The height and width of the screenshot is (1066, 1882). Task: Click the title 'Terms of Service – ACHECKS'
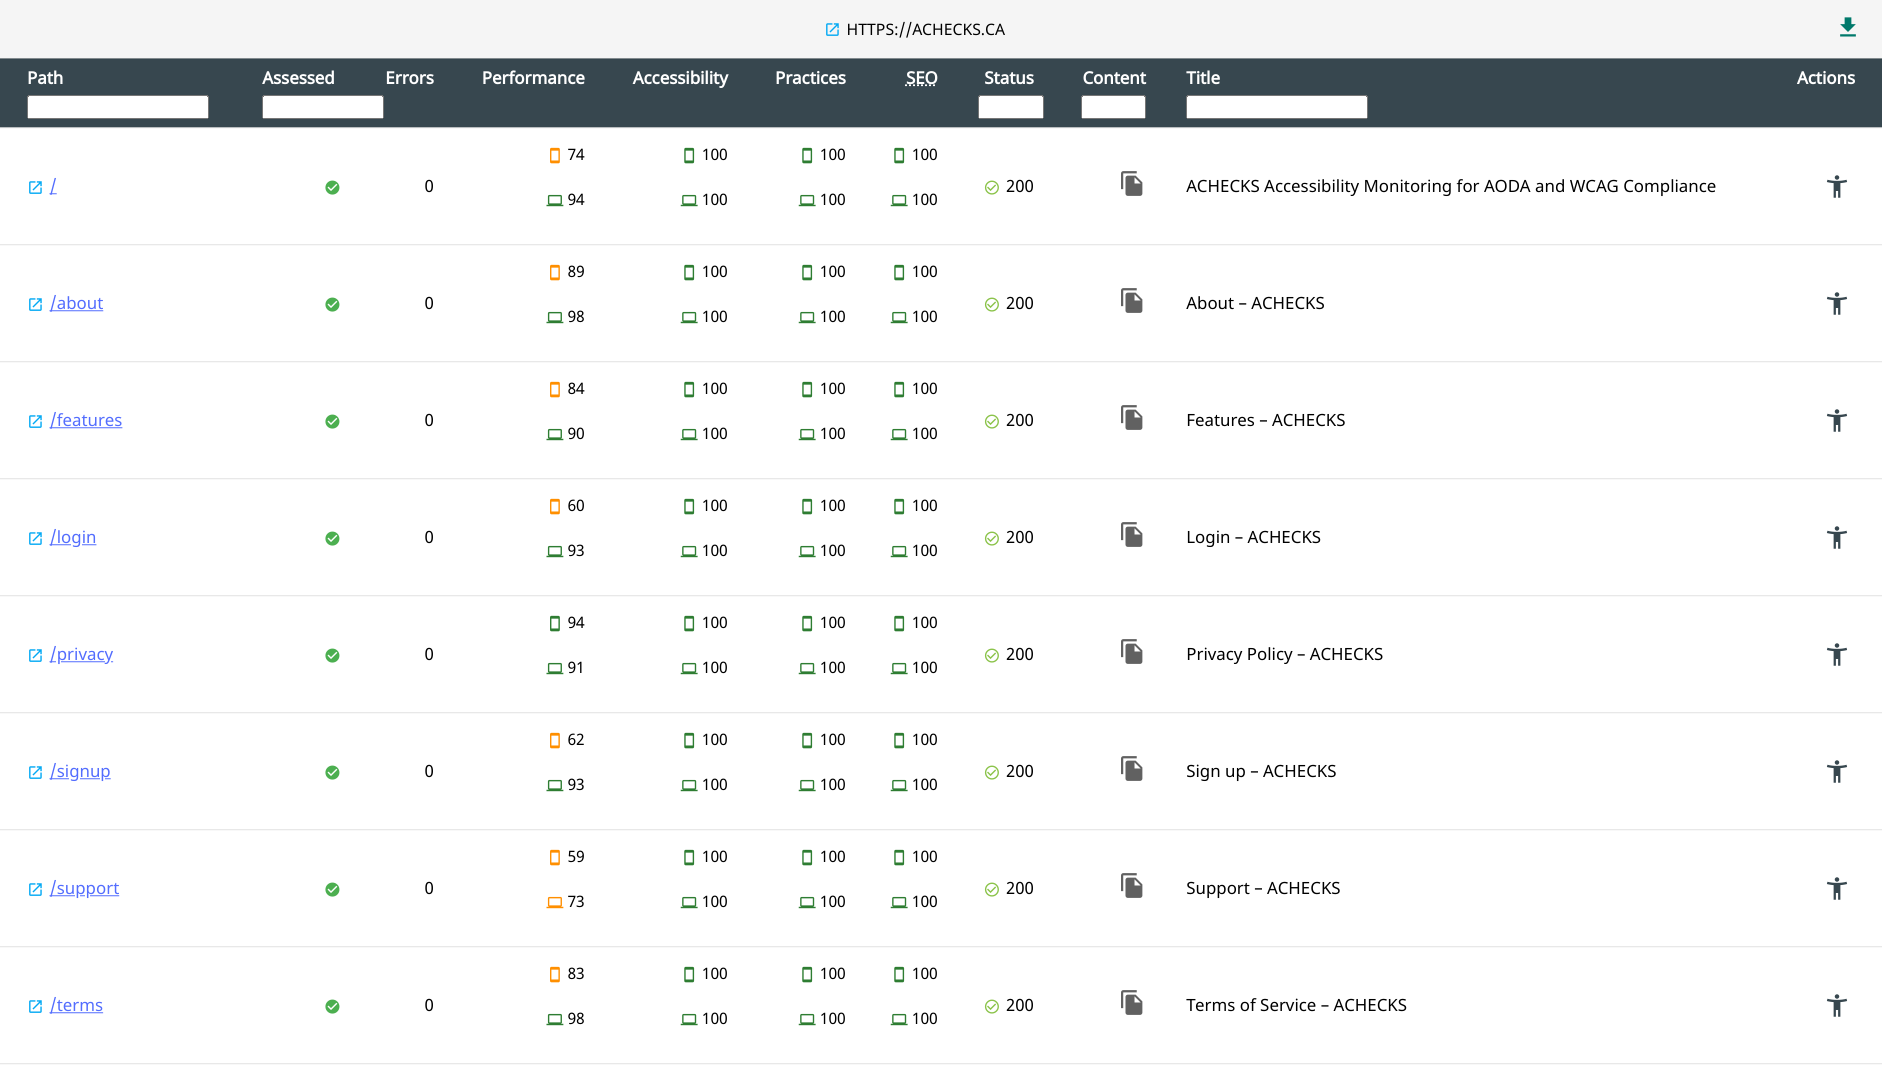pyautogui.click(x=1296, y=1005)
